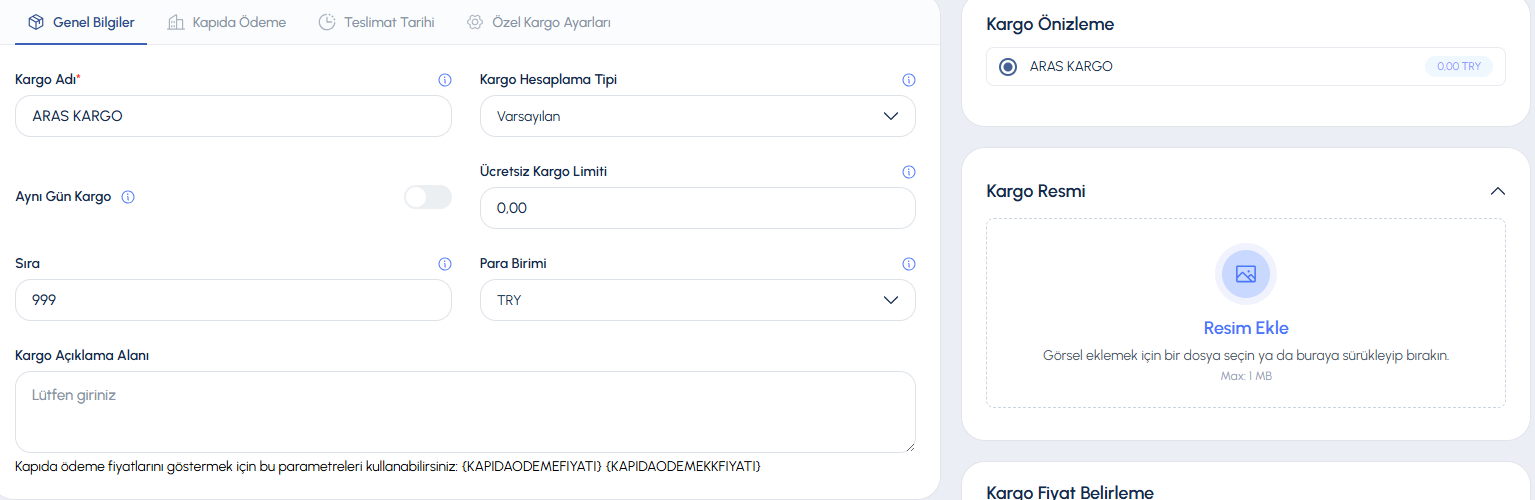Click the Sıra input with 999
This screenshot has width=1535, height=500.
(x=233, y=300)
